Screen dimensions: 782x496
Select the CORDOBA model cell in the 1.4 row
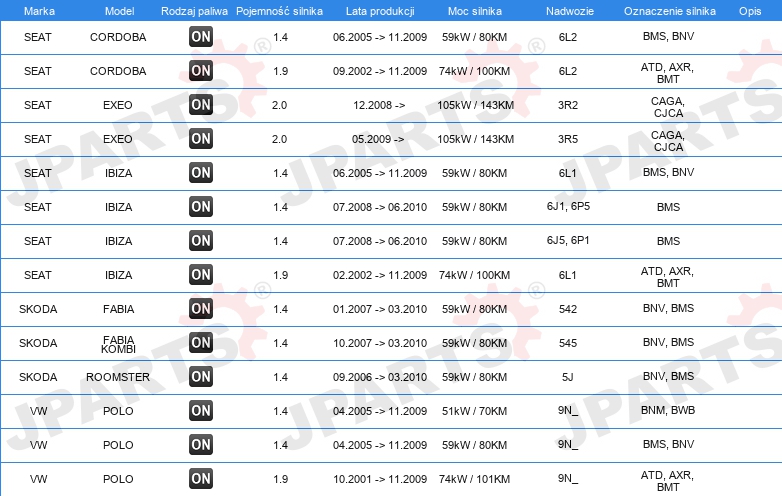click(x=118, y=37)
